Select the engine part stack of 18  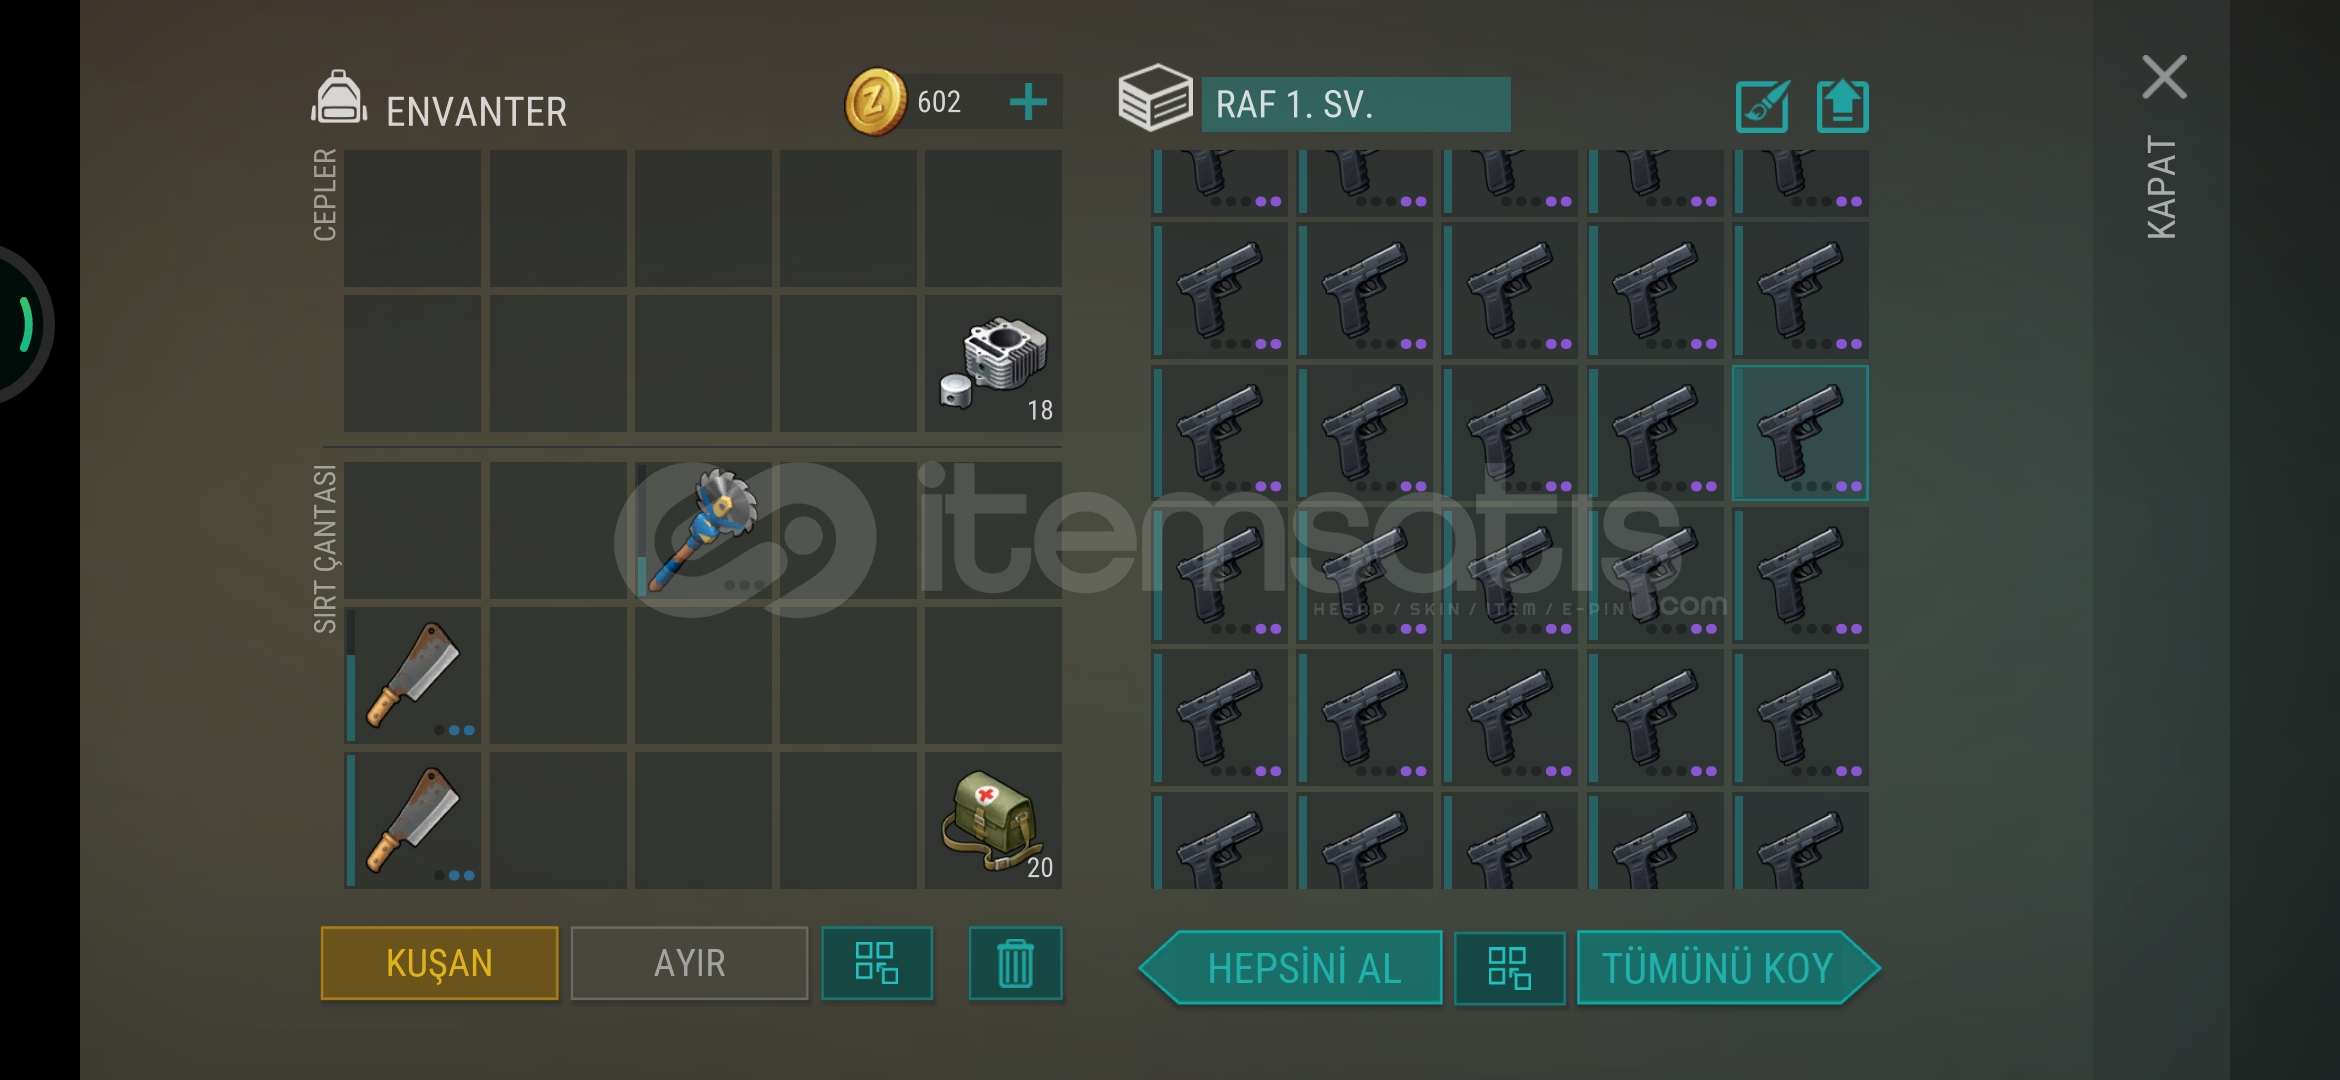coord(993,364)
